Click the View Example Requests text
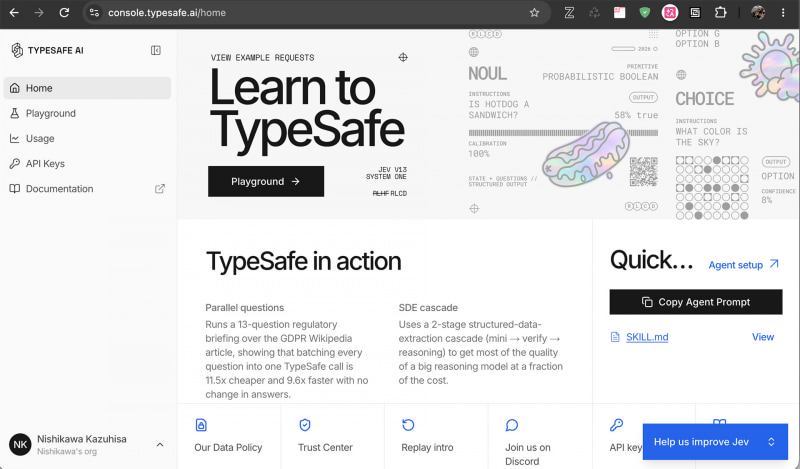Image resolution: width=800 pixels, height=469 pixels. tap(262, 58)
